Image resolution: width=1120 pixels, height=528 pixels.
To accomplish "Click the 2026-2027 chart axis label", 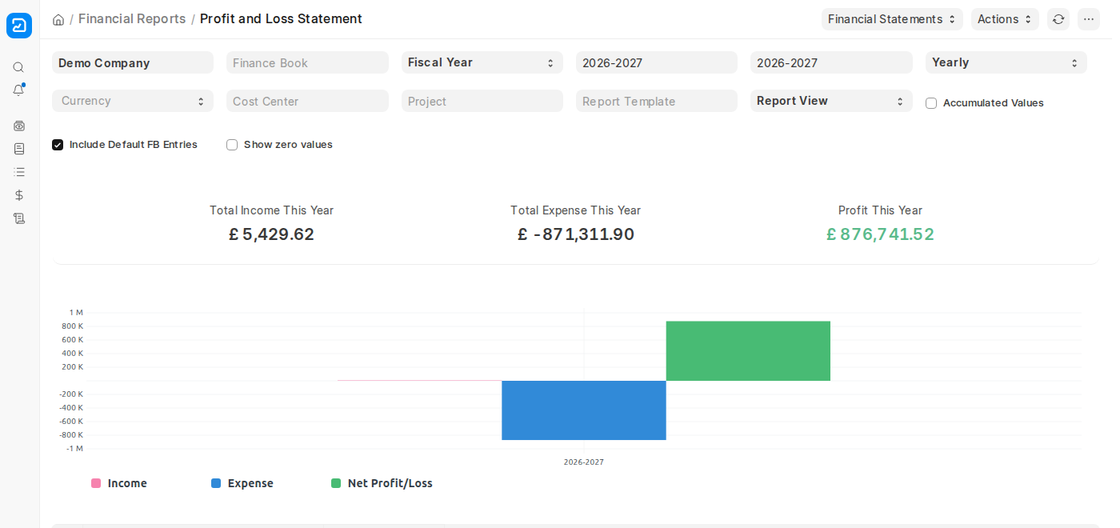I will [x=584, y=462].
